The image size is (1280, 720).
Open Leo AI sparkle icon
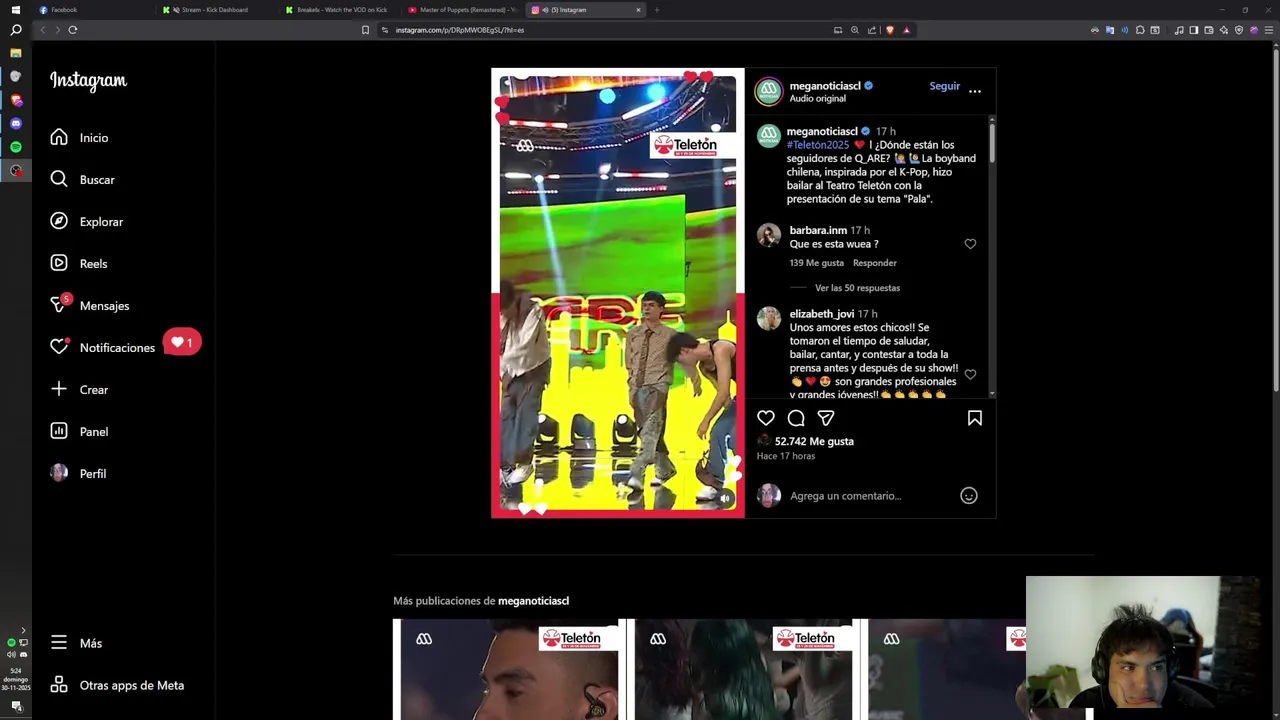[1224, 30]
